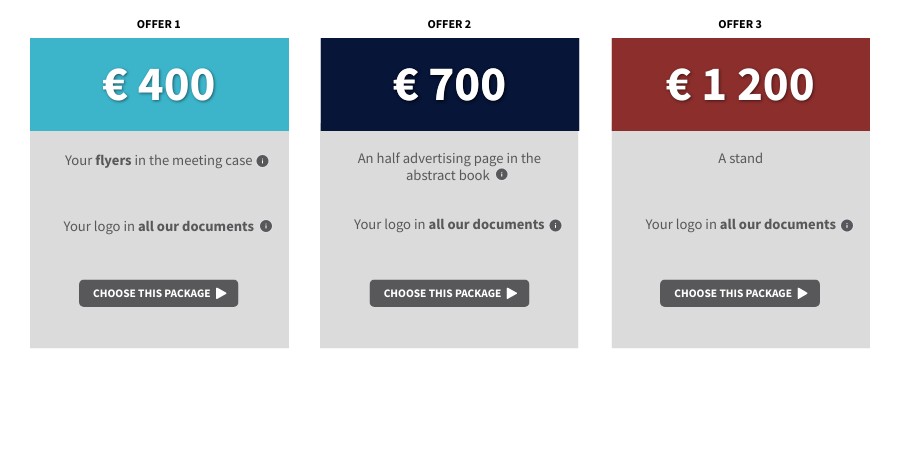Open the info icon beside Offer 1's logo line
Screen dimensions: 900x450
(266, 226)
